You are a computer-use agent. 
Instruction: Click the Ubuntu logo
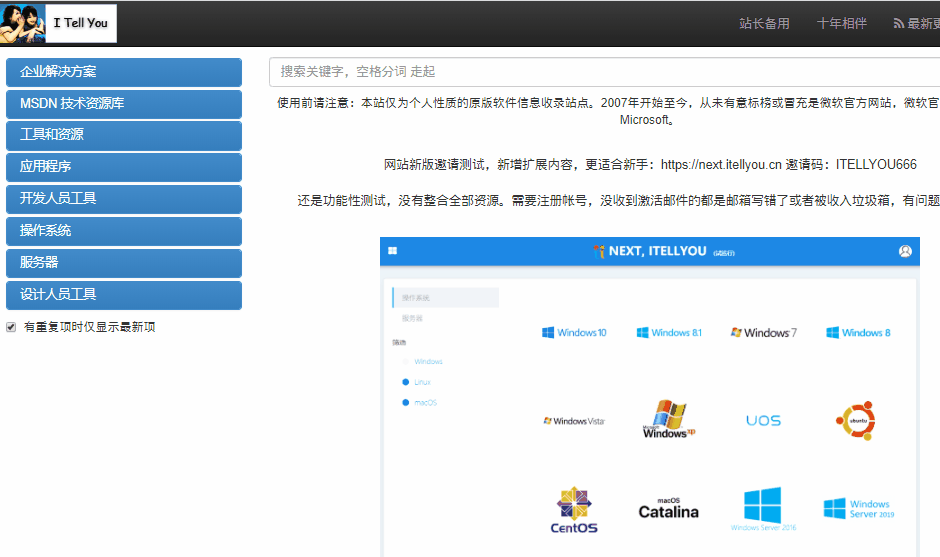[856, 421]
